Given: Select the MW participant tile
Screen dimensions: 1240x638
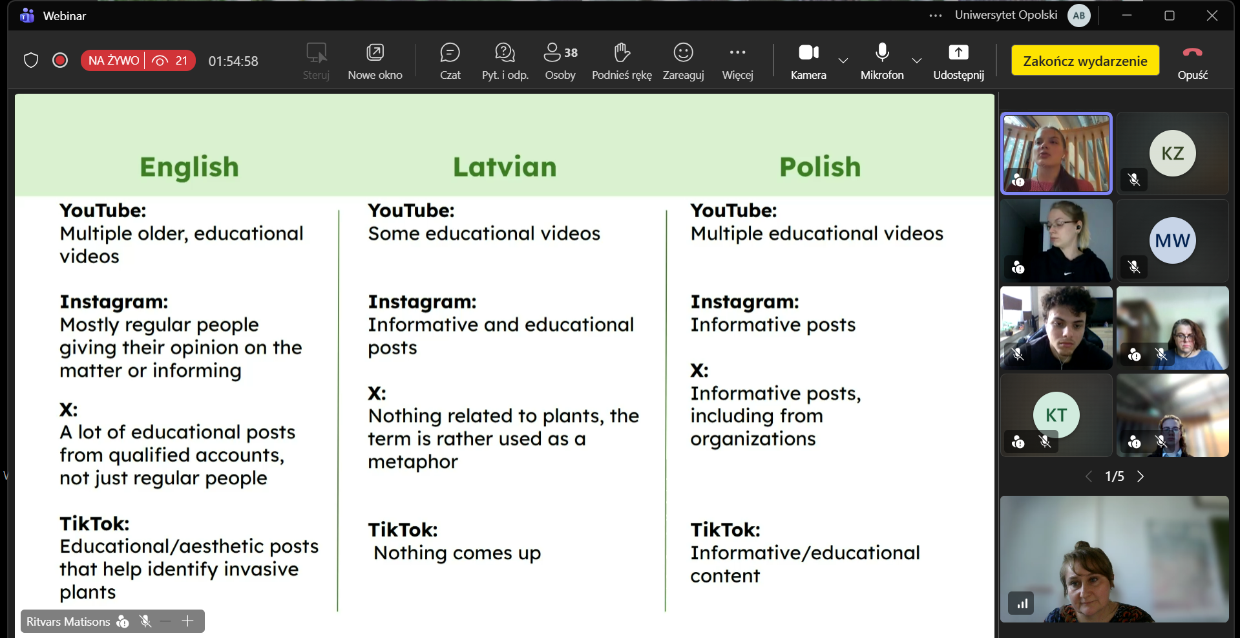Looking at the screenshot, I should pyautogui.click(x=1173, y=240).
